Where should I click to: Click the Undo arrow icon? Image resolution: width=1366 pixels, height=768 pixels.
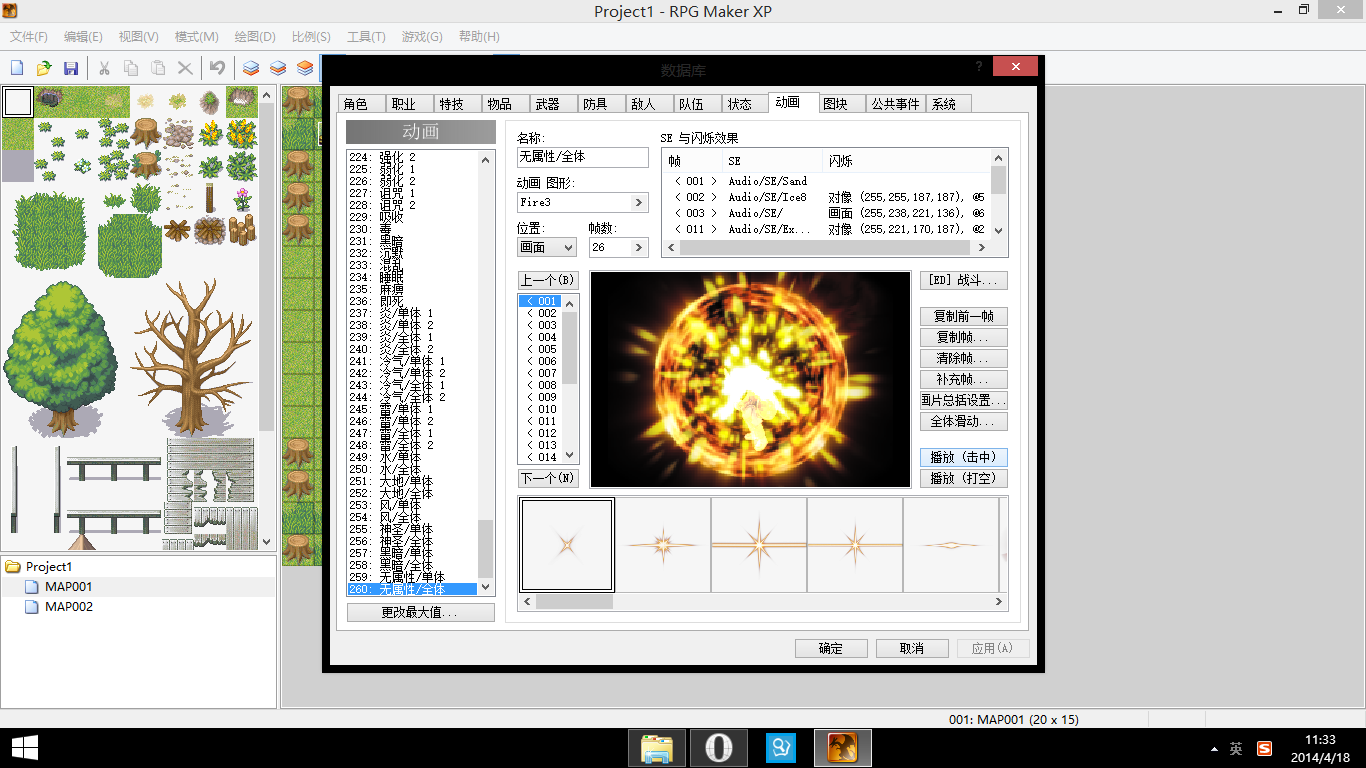point(217,68)
